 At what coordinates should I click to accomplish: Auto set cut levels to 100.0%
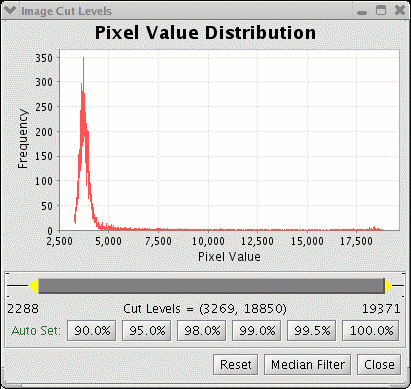tap(371, 331)
